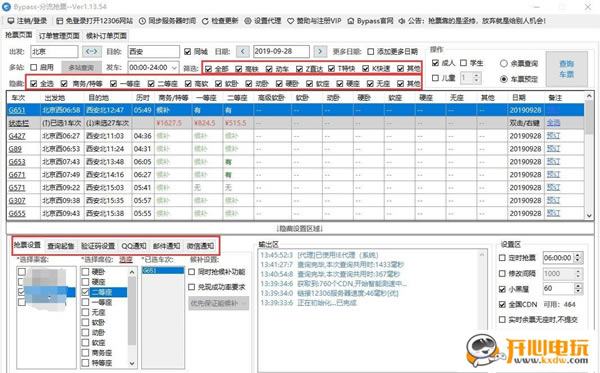The height and width of the screenshot is (373, 600).
Task: Open 12306 website without login icon
Action: coord(59,21)
